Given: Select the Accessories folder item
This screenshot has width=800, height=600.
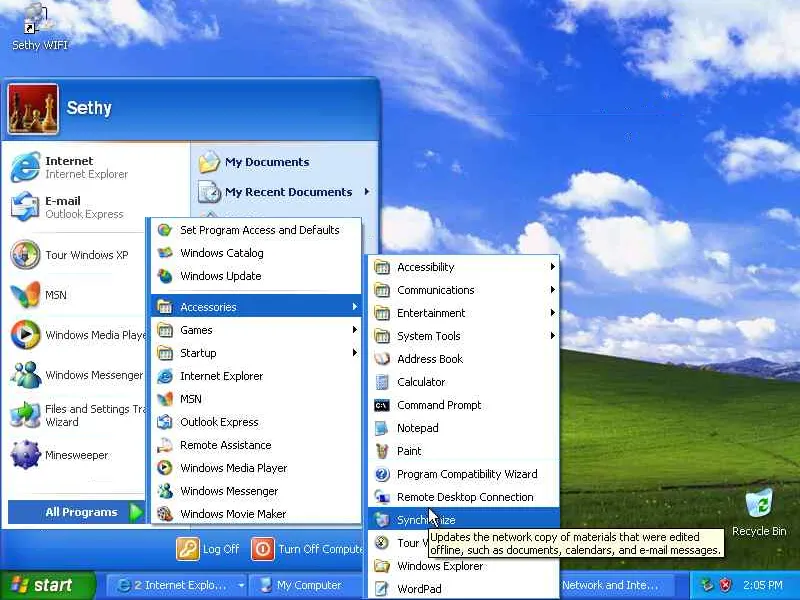Looking at the screenshot, I should pyautogui.click(x=256, y=307).
